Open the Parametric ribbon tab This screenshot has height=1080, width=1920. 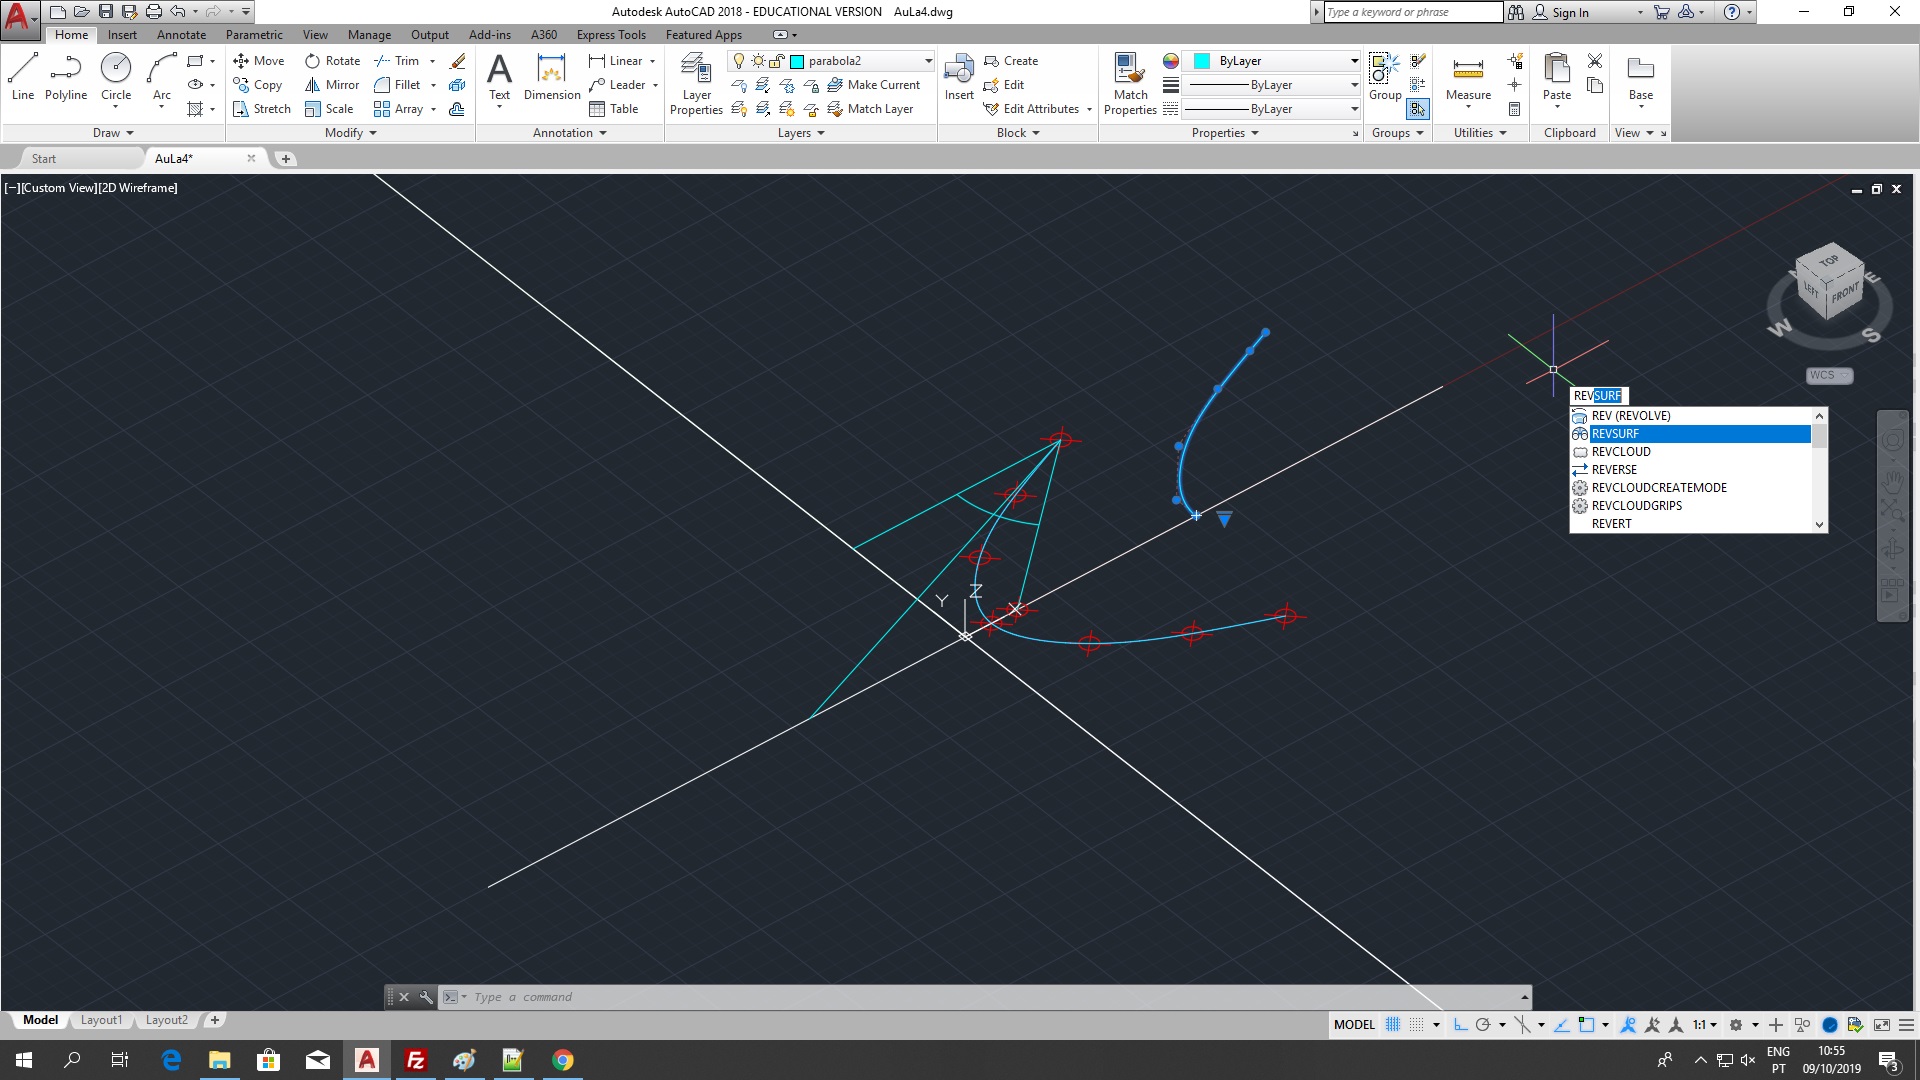tap(254, 35)
